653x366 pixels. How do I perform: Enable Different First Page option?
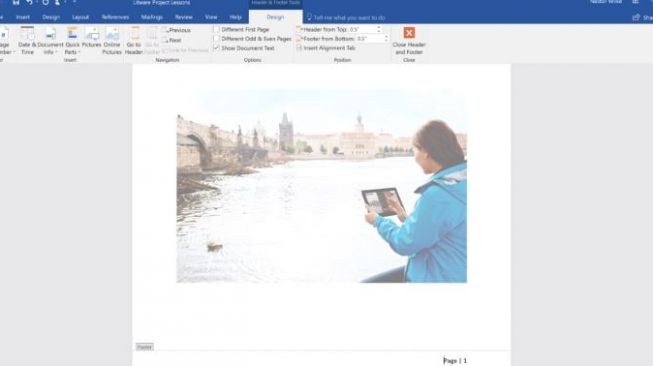(242, 30)
